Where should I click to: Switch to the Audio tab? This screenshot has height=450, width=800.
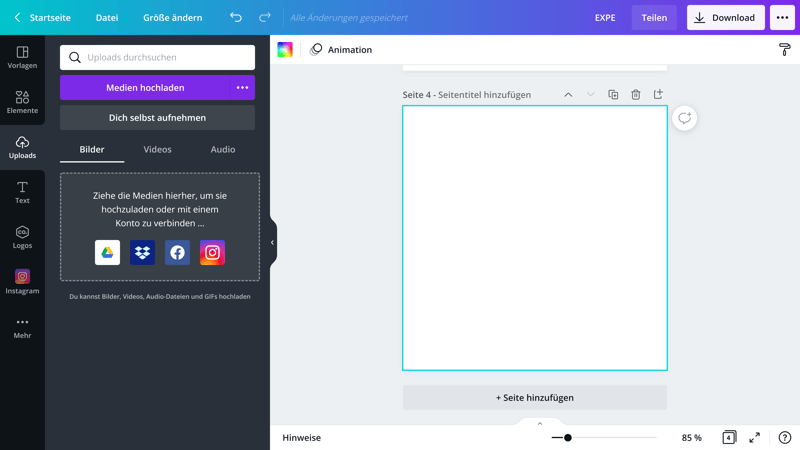223,149
